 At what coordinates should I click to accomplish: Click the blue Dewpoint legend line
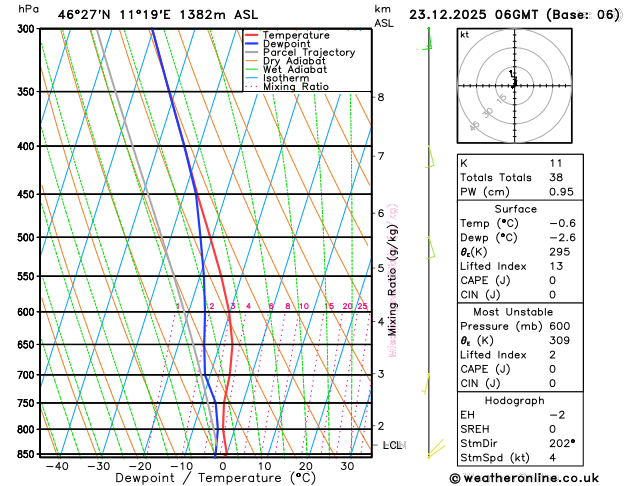(x=252, y=44)
